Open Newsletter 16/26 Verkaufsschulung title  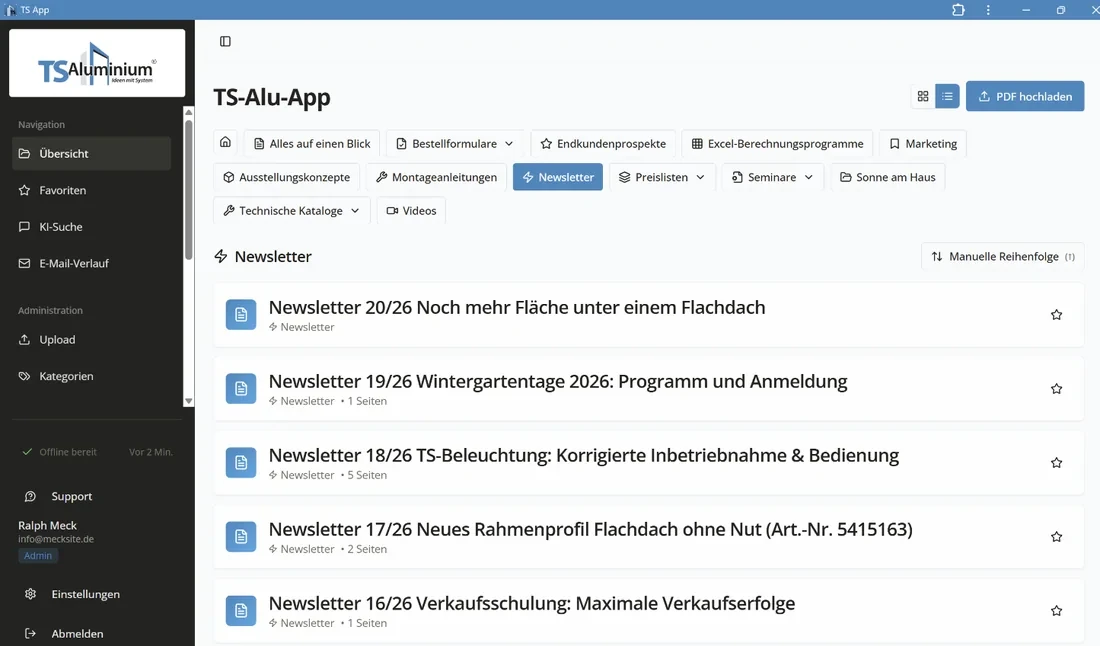[x=532, y=603]
